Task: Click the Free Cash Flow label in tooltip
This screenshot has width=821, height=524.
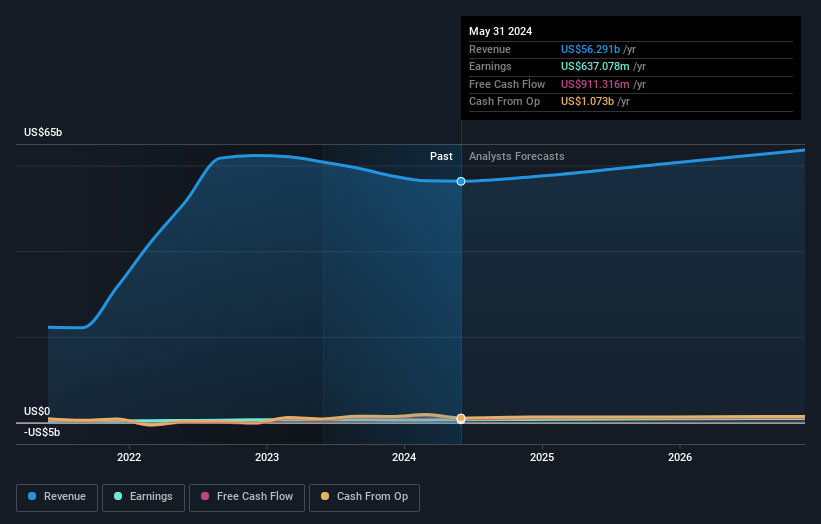Action: (507, 84)
